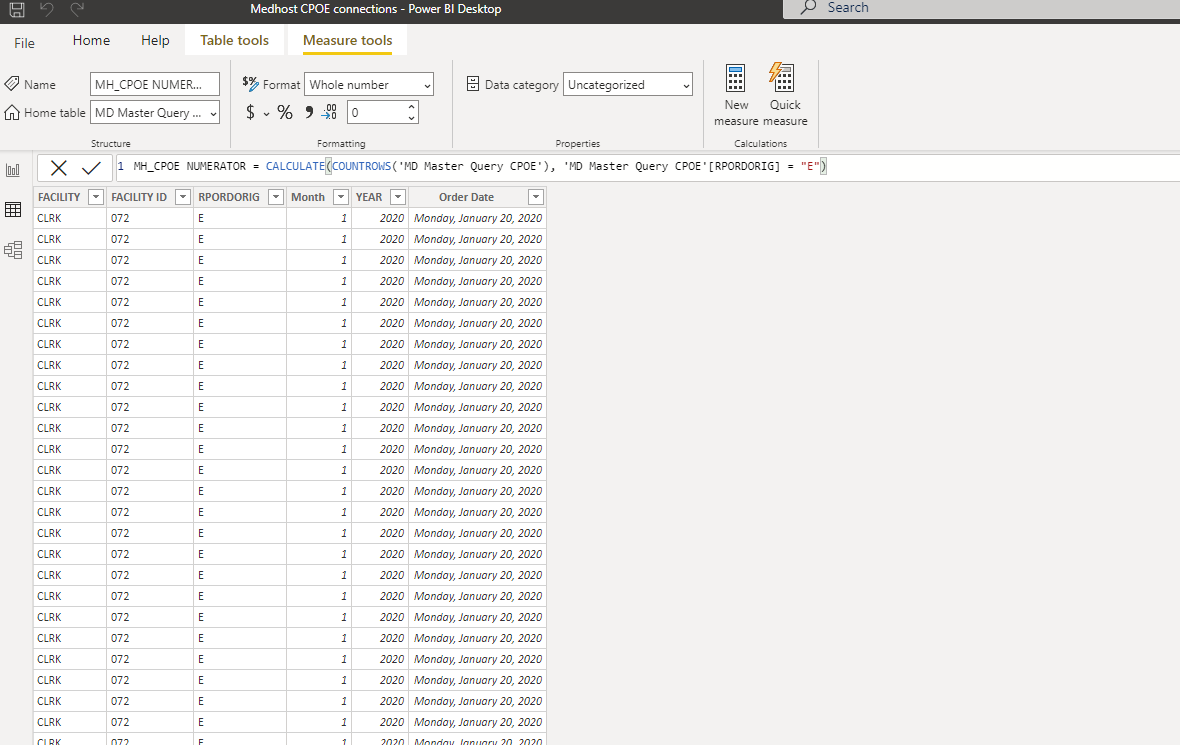Click the Search box in title bar
This screenshot has height=745, width=1180.
point(981,8)
